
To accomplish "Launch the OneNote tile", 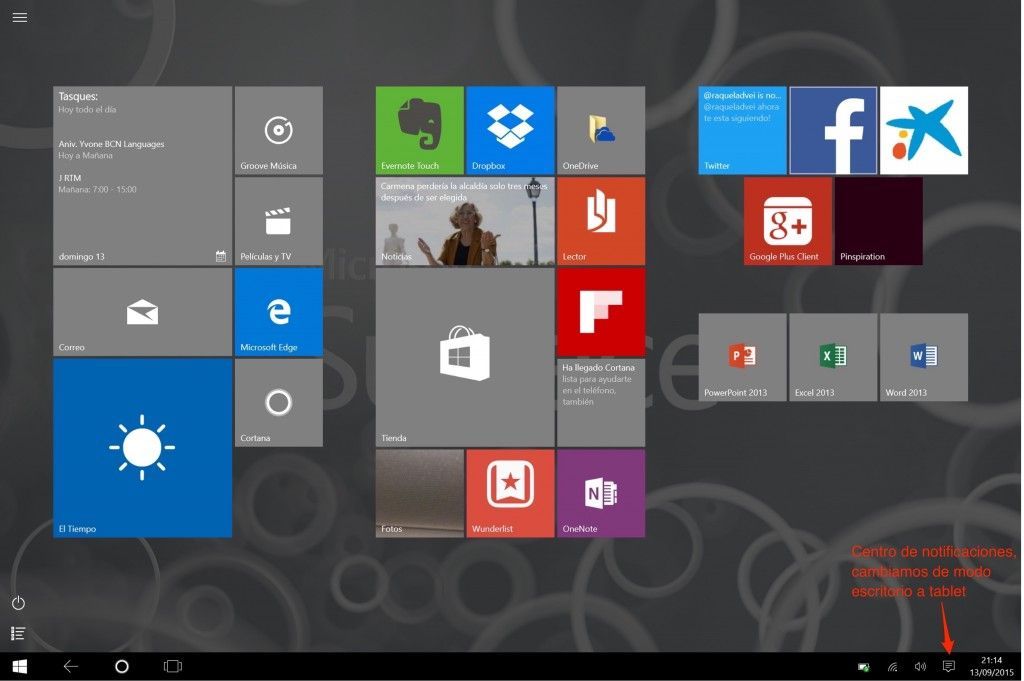I will point(601,494).
